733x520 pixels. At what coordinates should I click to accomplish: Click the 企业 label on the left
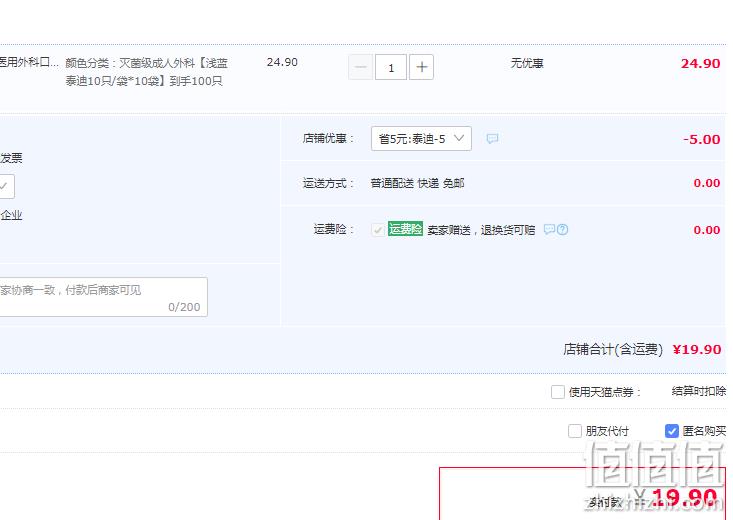(11, 216)
